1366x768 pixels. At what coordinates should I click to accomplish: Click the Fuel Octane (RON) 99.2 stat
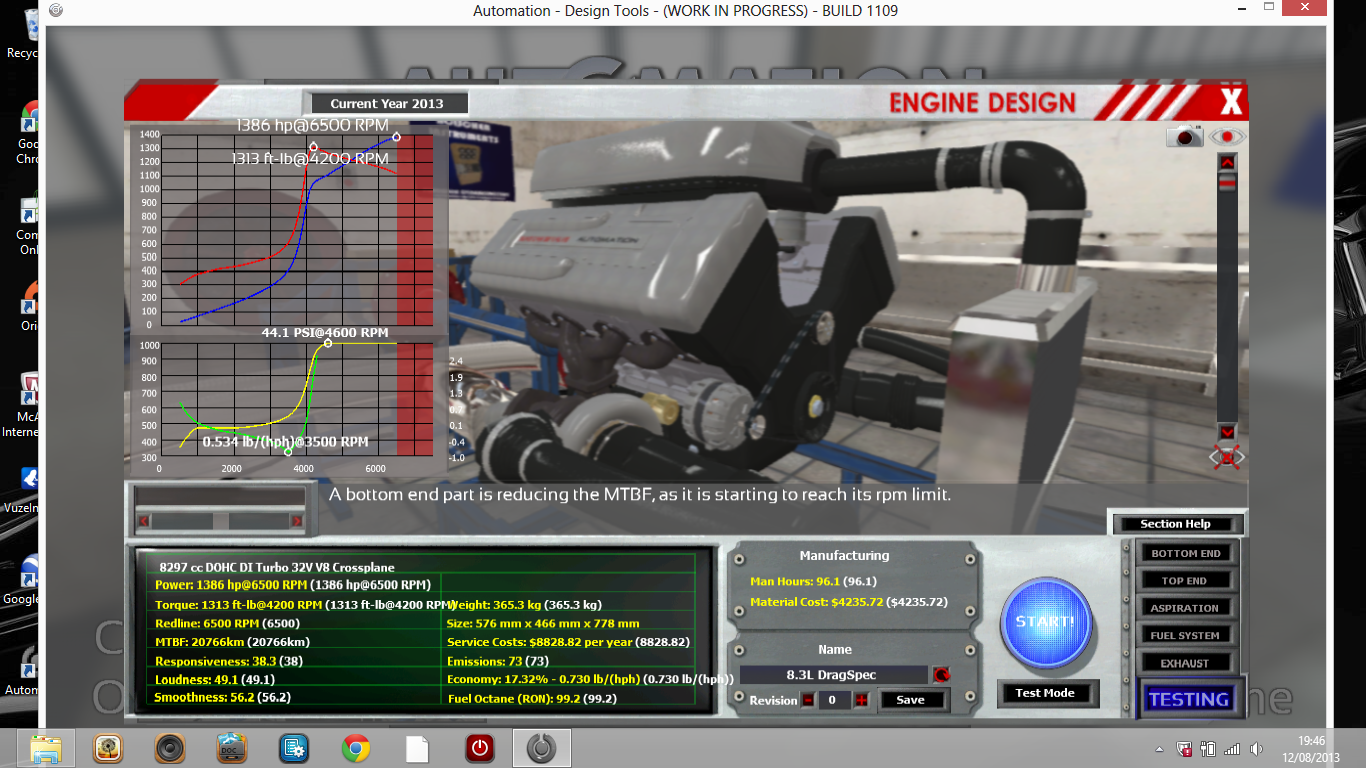tap(532, 698)
